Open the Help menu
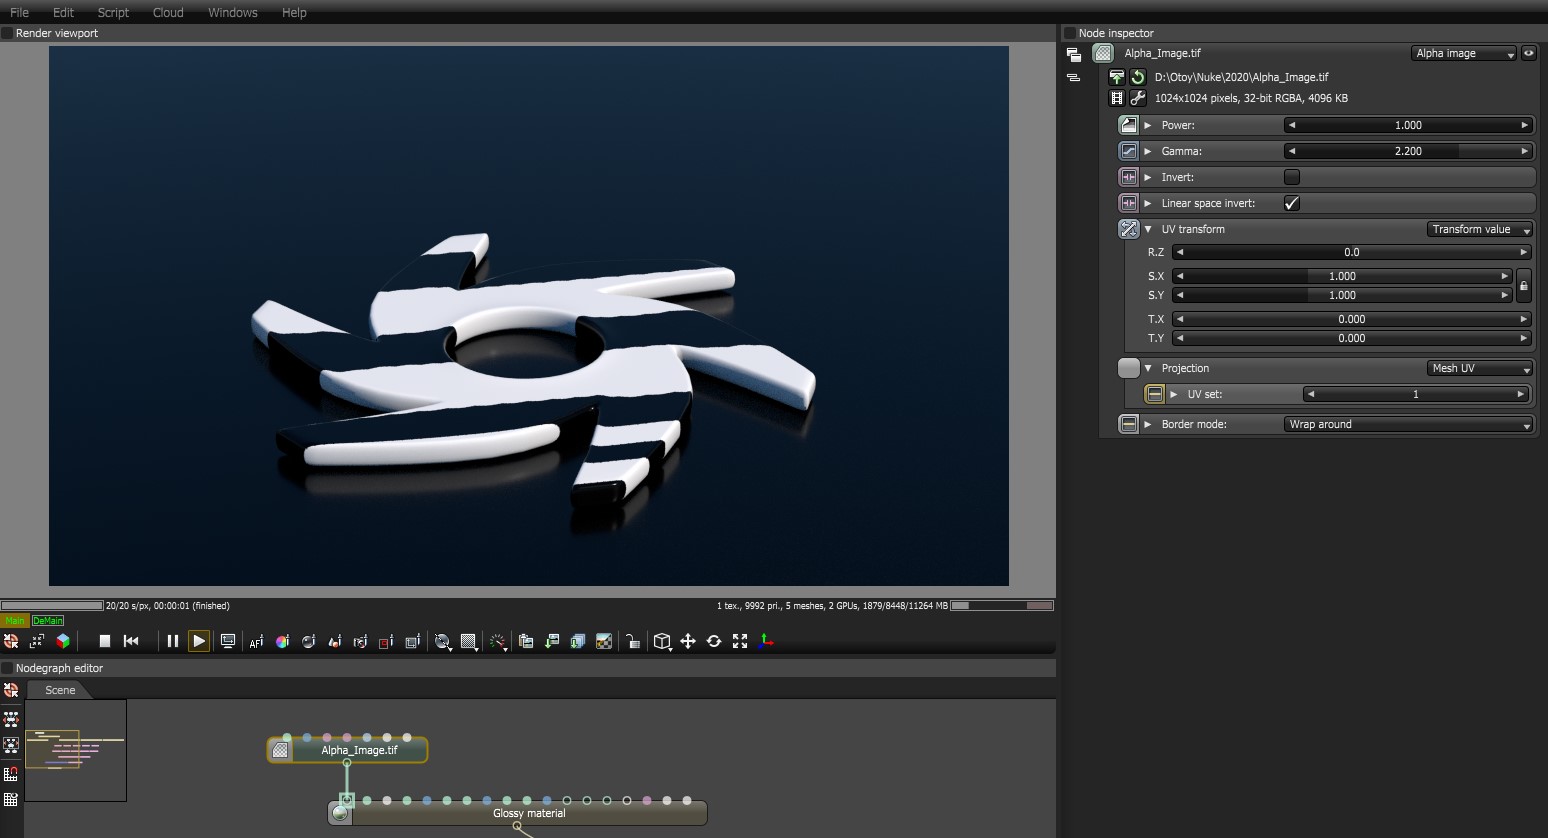Viewport: 1548px width, 838px height. click(x=294, y=12)
